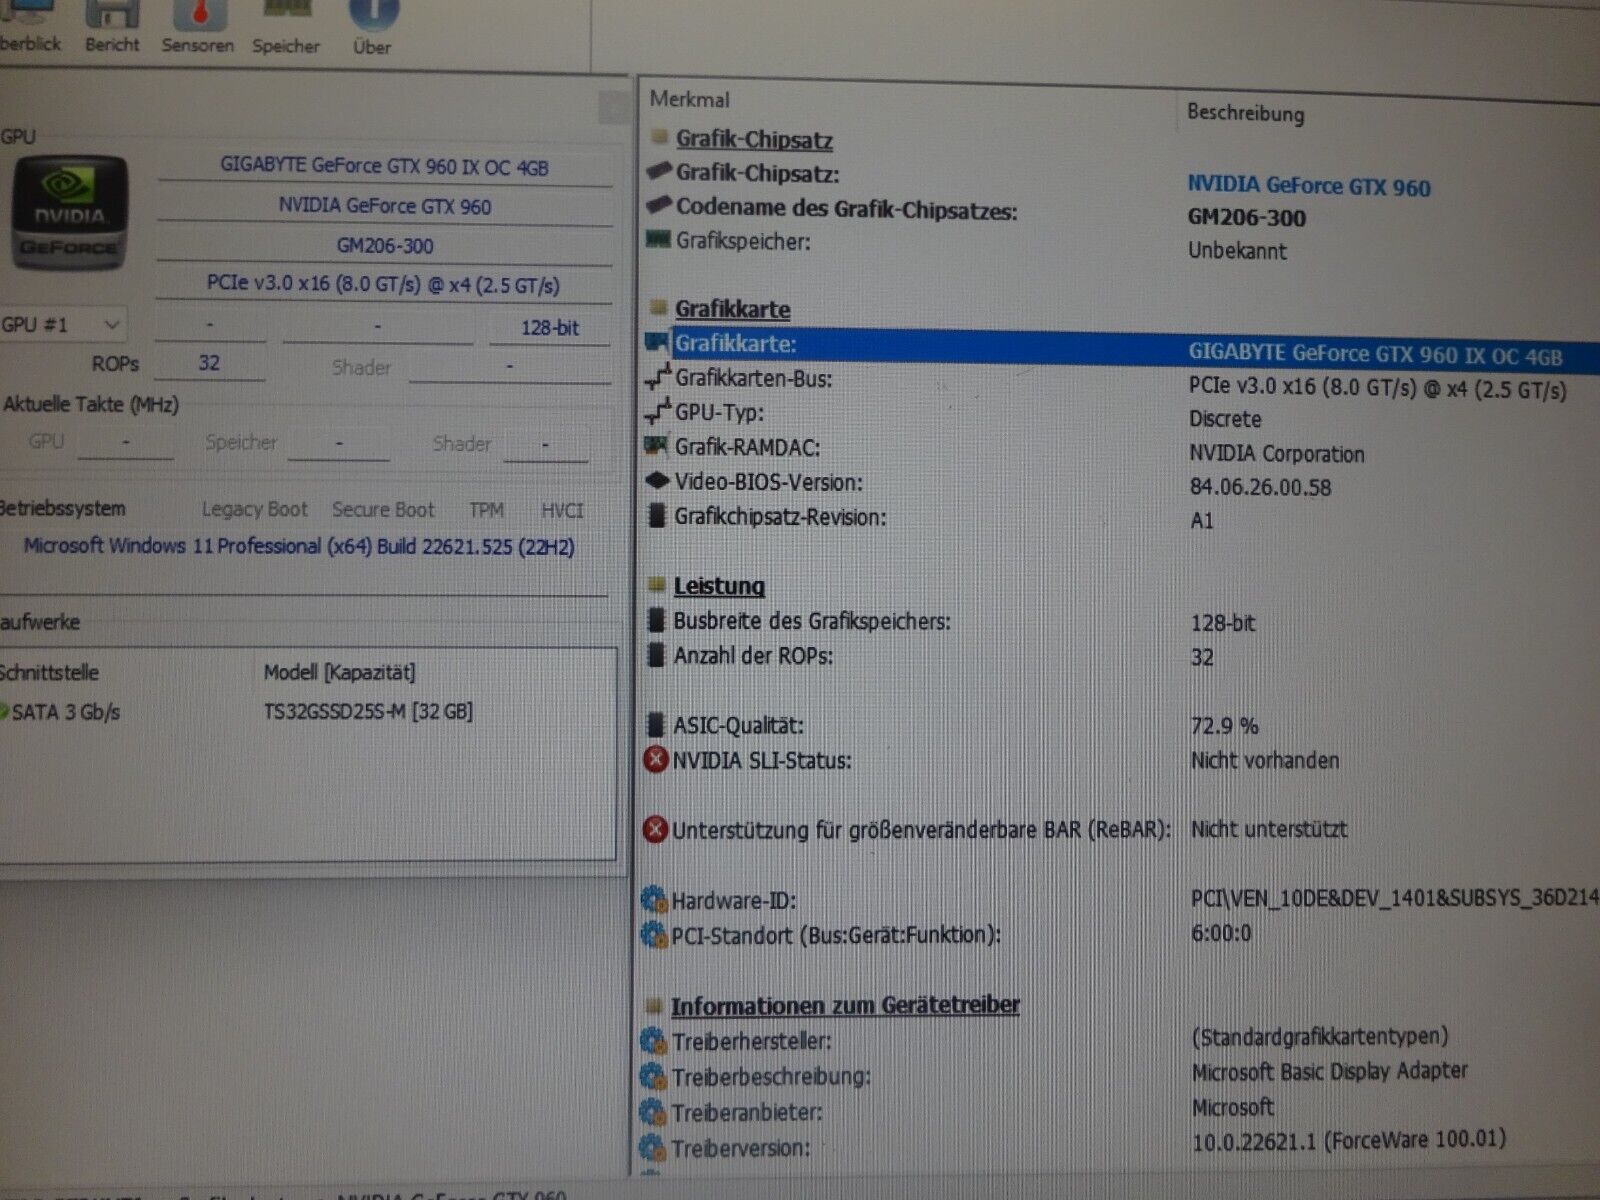Image resolution: width=1600 pixels, height=1200 pixels.
Task: Click the Treiberbeschreibung gear icon
Action: (x=653, y=1076)
